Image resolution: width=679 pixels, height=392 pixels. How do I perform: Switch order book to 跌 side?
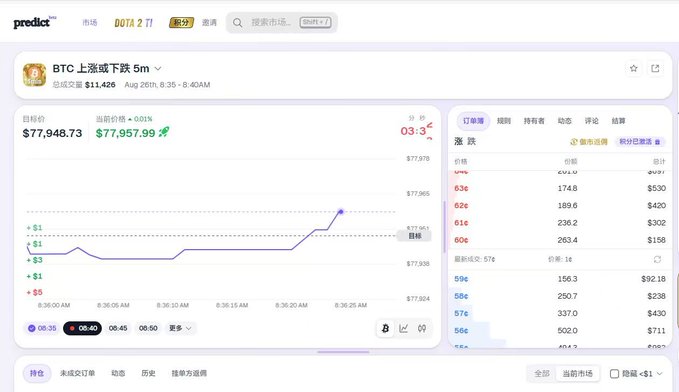pos(471,141)
